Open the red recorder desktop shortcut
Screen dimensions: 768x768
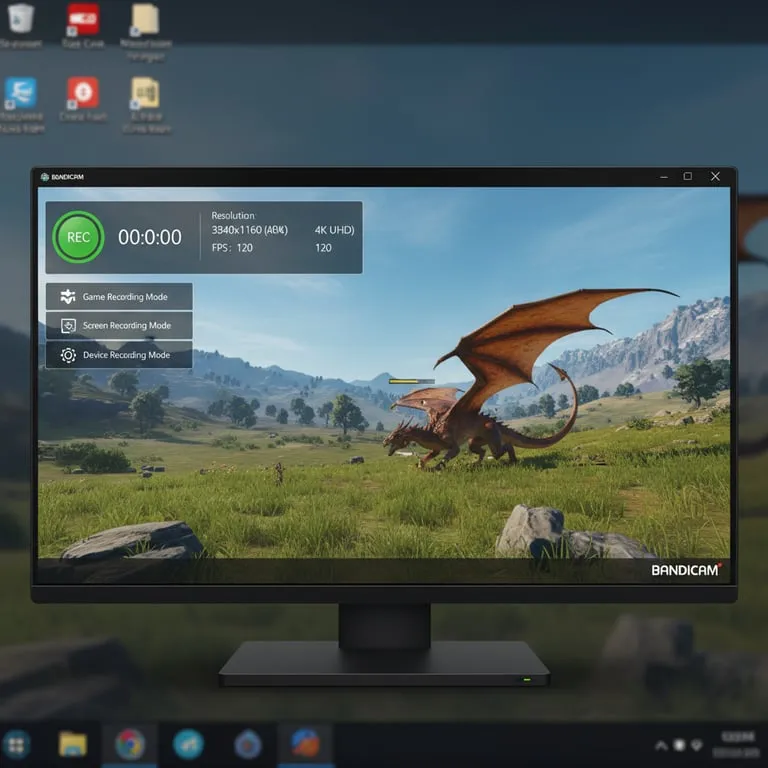coord(83,19)
